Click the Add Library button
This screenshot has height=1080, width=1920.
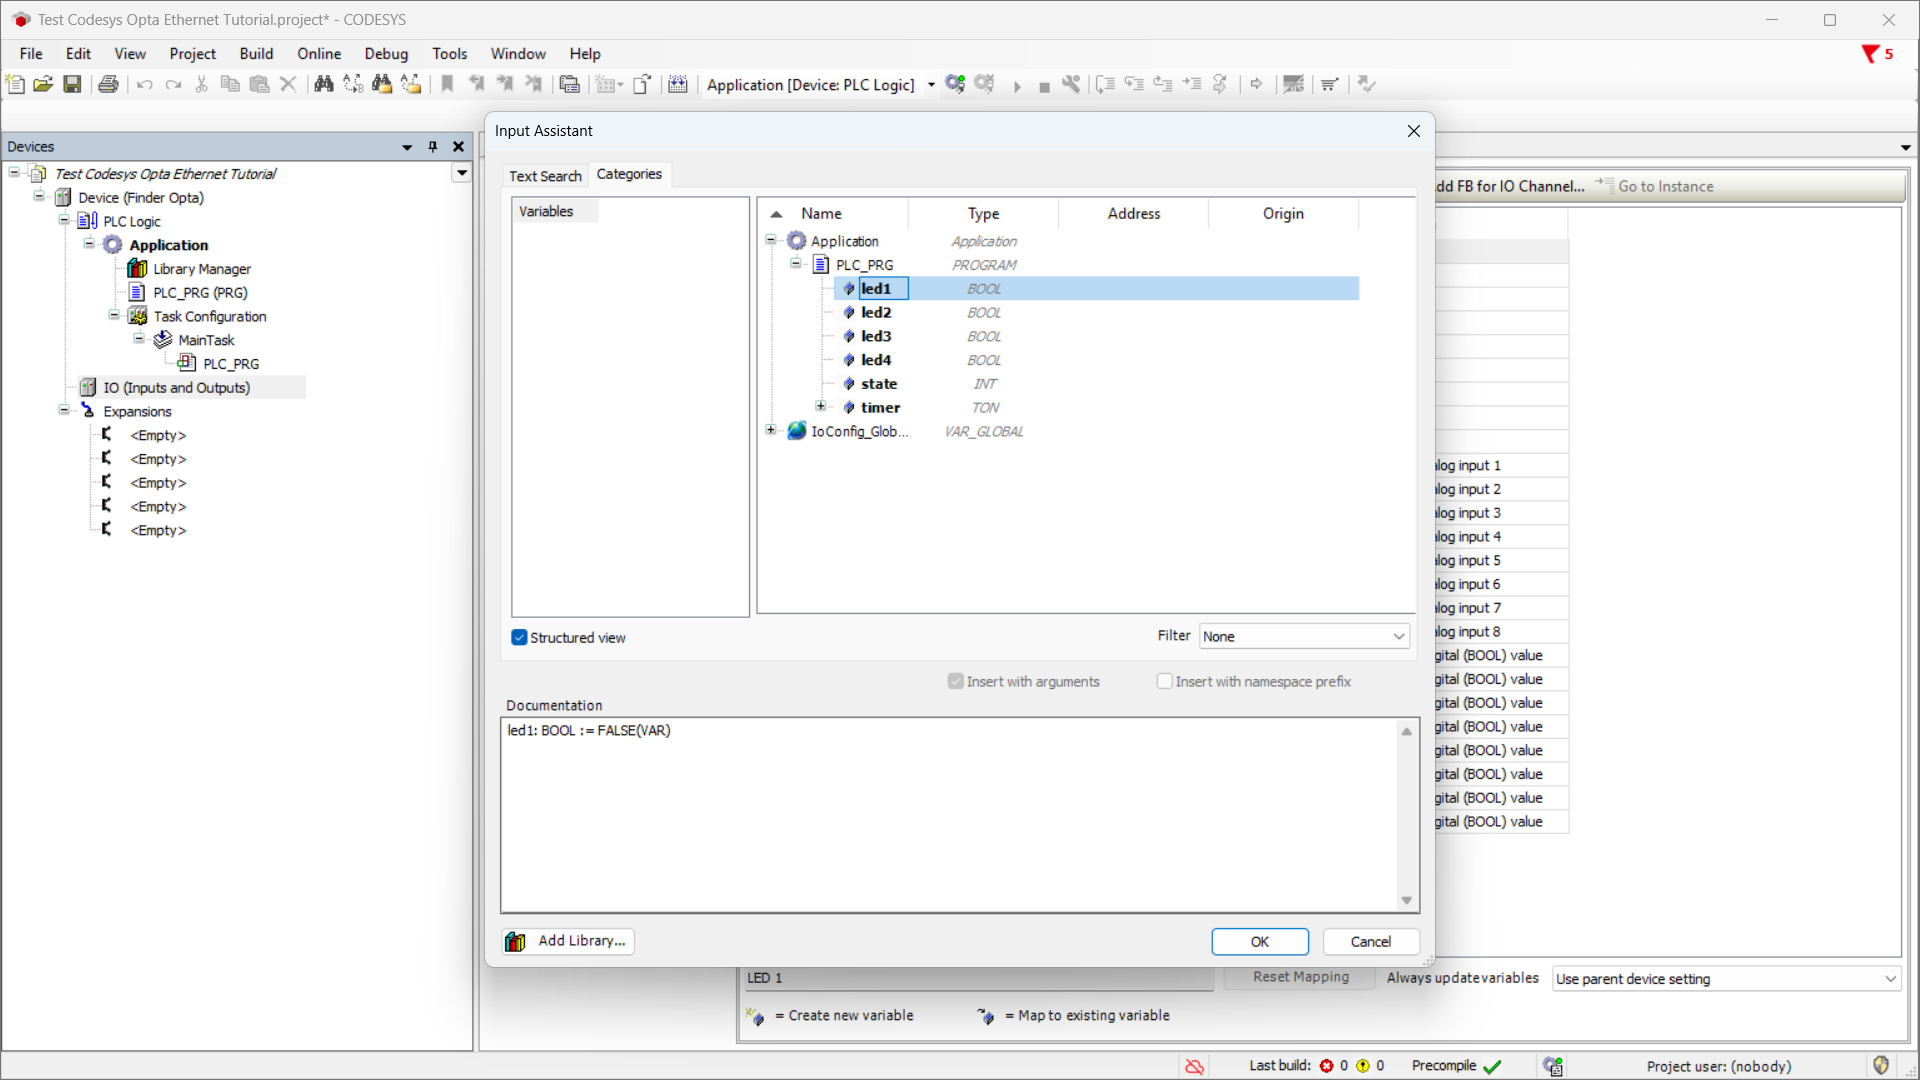coord(568,941)
